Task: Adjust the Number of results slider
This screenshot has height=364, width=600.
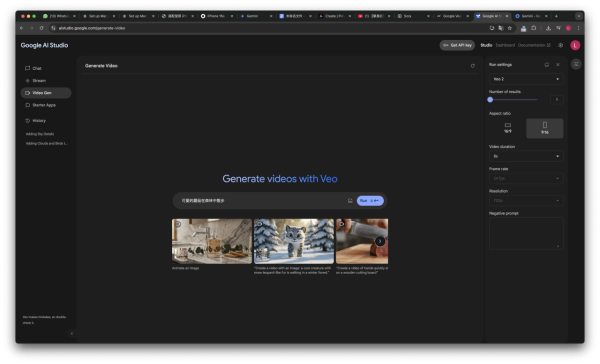Action: [x=513, y=100]
